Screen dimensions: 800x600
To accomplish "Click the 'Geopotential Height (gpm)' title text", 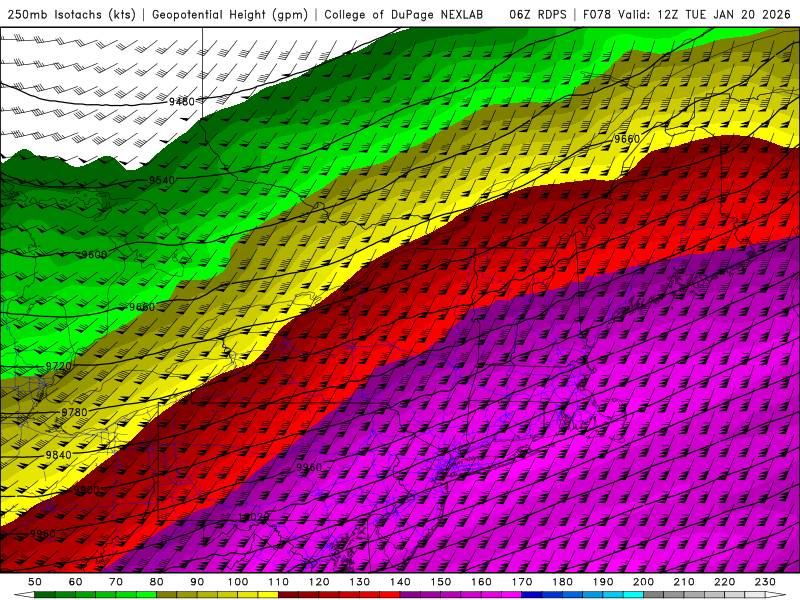I will pyautogui.click(x=230, y=14).
